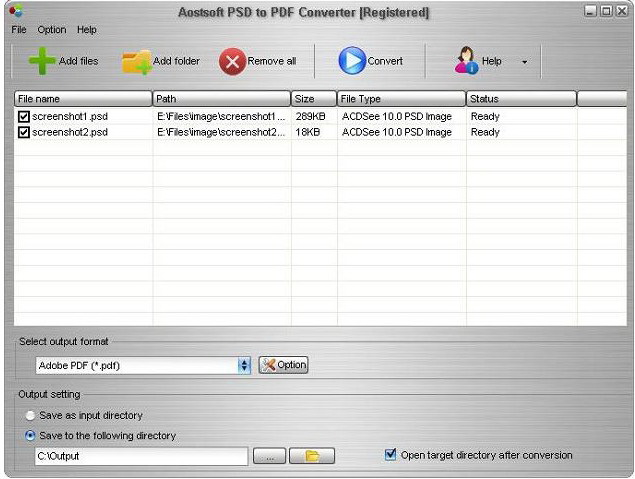Expand the Help toolbar dropdown arrow
The image size is (635, 479).
pyautogui.click(x=524, y=62)
